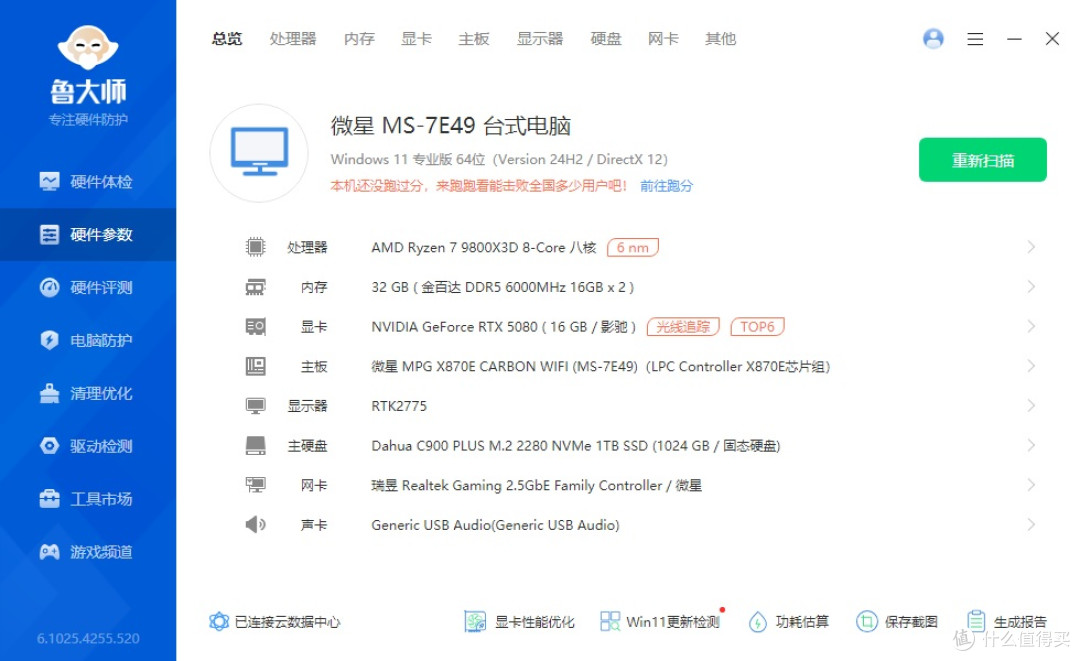The image size is (1080, 661).
Task: Open the hamburger main menu
Action: click(x=975, y=39)
